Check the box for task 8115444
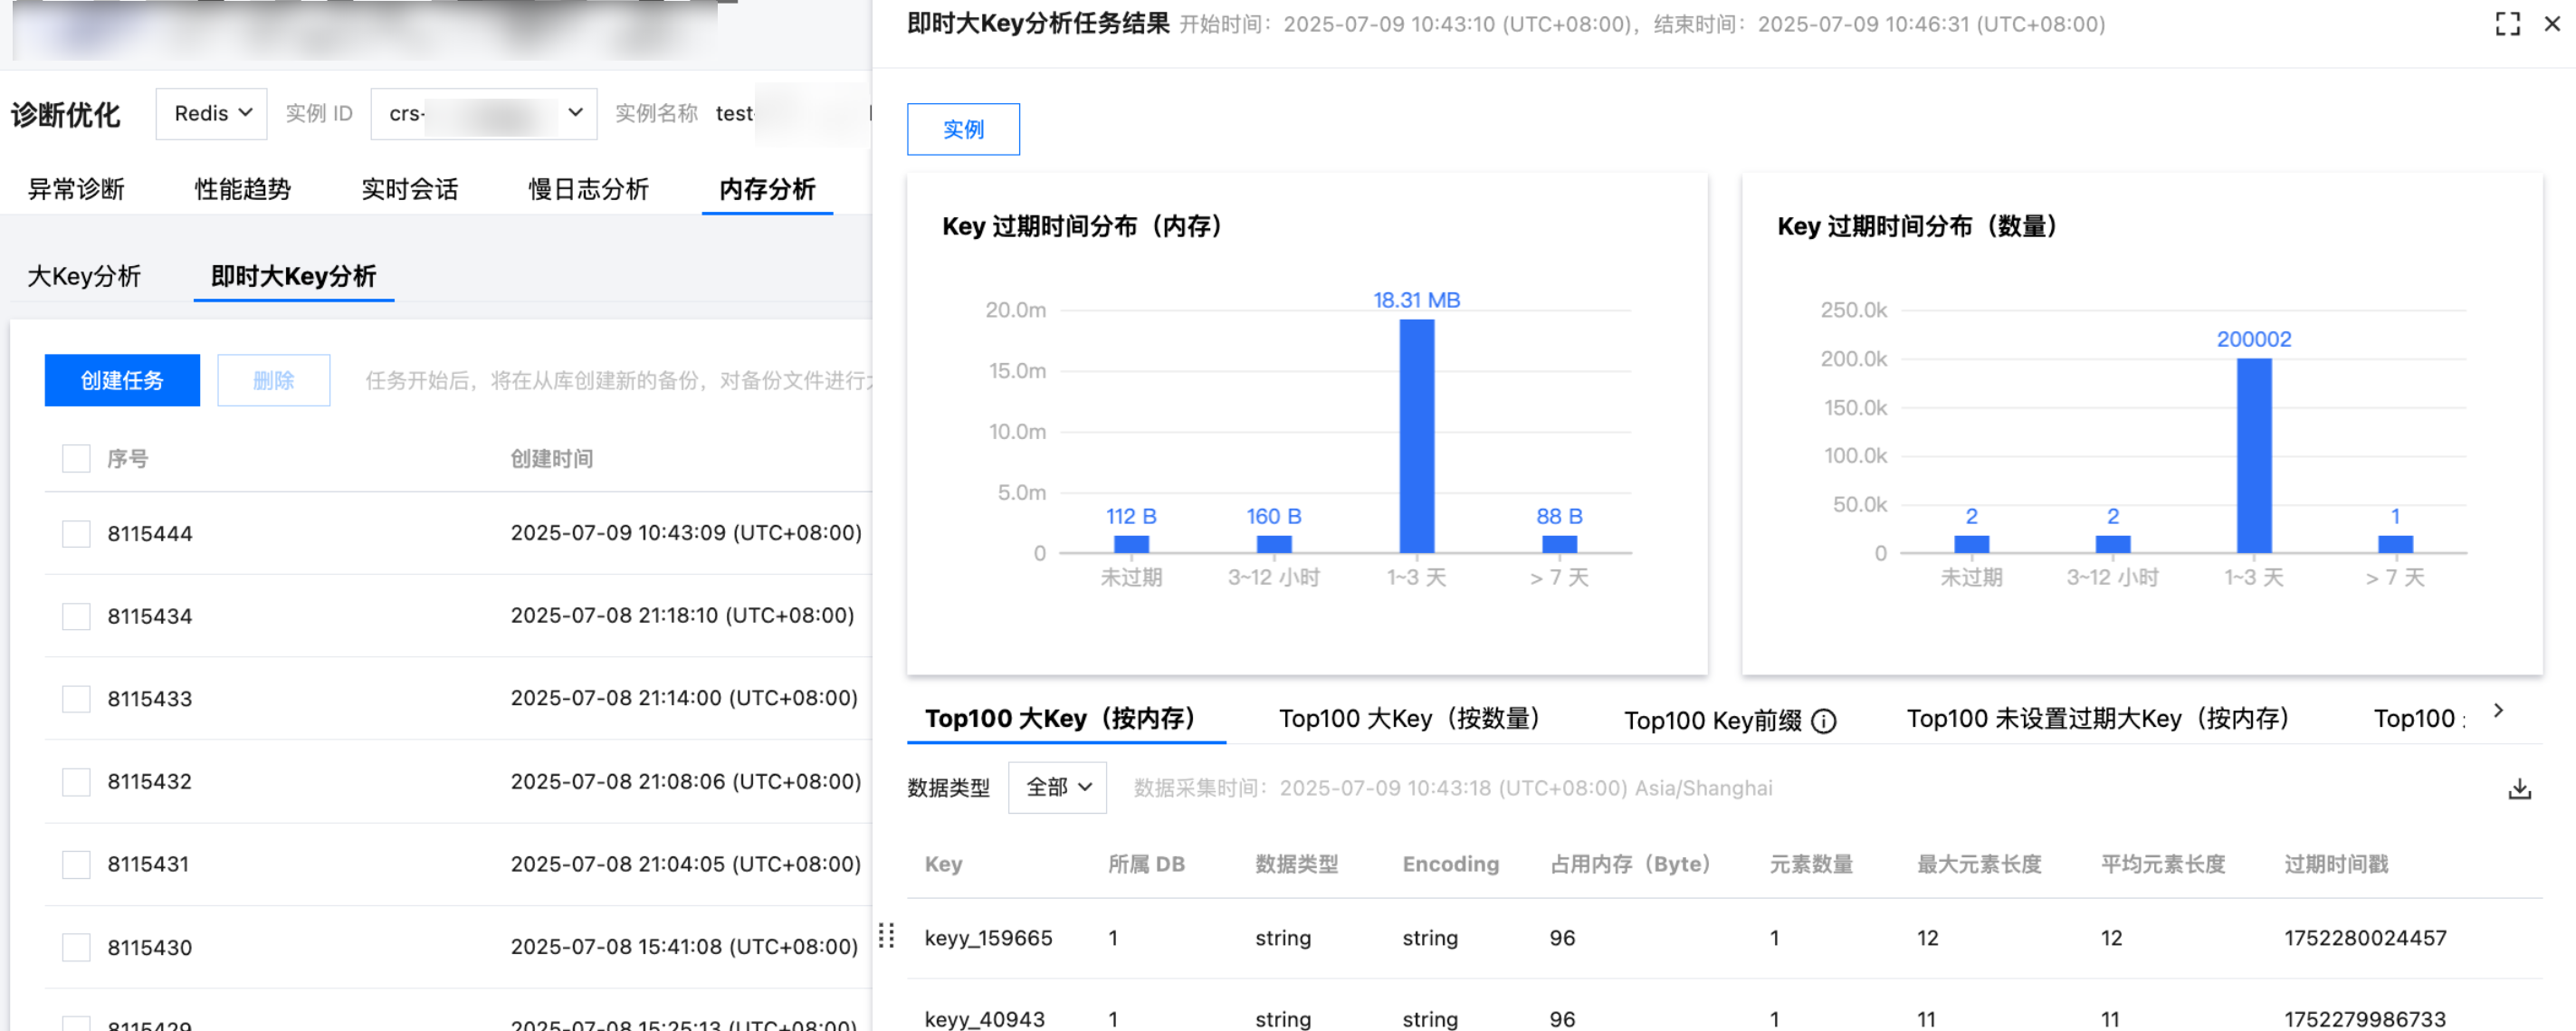This screenshot has width=2576, height=1031. [76, 534]
